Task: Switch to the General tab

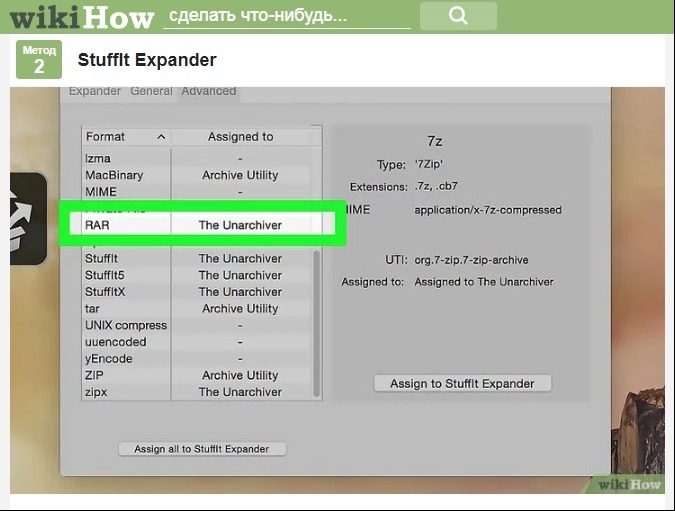Action: click(x=152, y=91)
